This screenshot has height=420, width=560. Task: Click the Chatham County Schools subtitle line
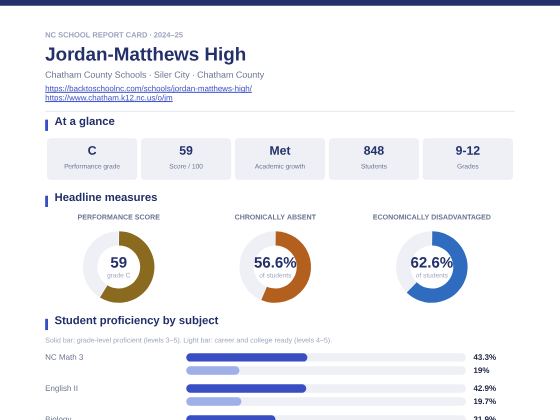tap(154, 75)
